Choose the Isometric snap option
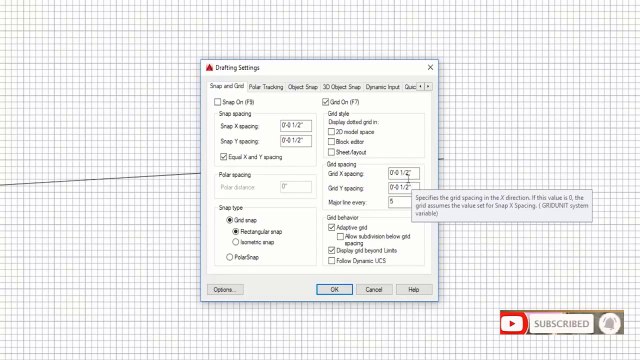 pos(236,242)
